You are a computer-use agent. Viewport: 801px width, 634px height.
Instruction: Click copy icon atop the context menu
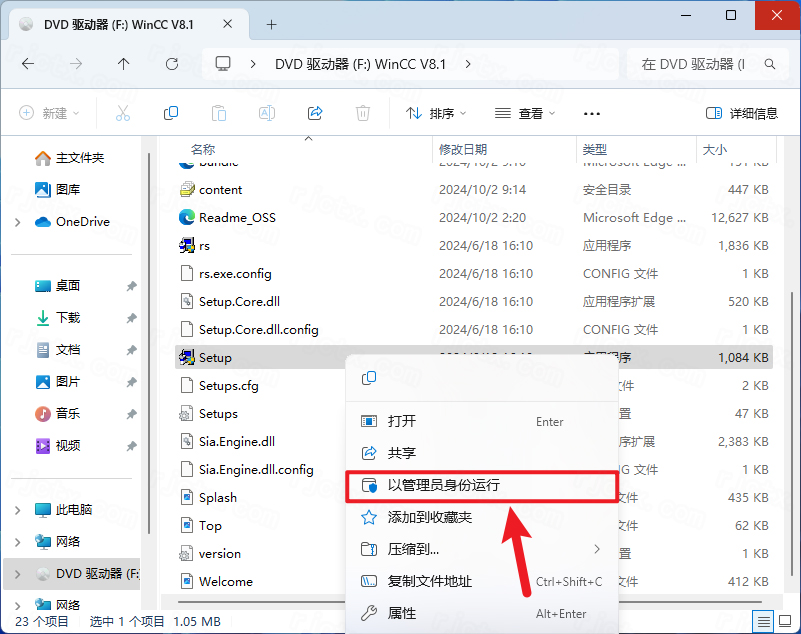click(369, 377)
